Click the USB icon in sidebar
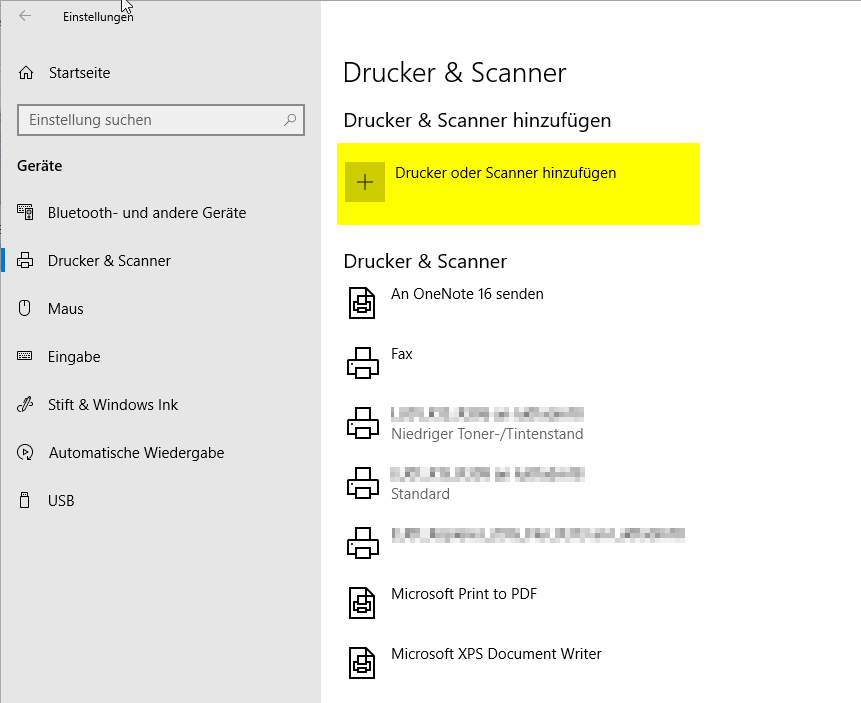The image size is (861, 703). tap(26, 501)
